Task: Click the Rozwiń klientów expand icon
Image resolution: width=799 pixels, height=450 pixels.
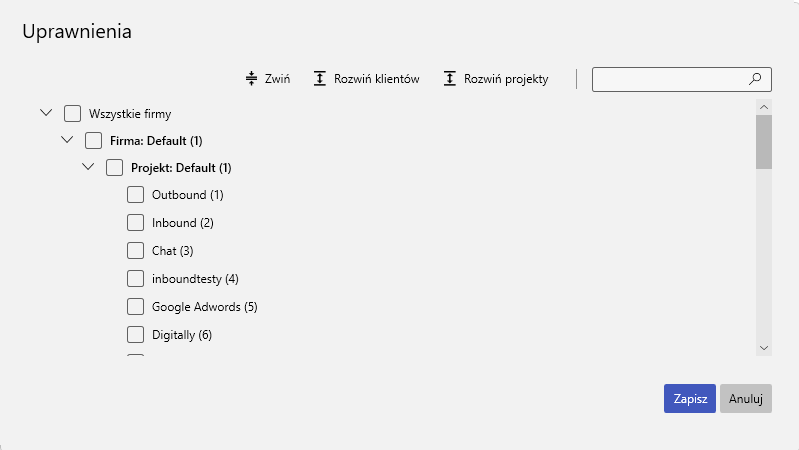Action: [320, 79]
